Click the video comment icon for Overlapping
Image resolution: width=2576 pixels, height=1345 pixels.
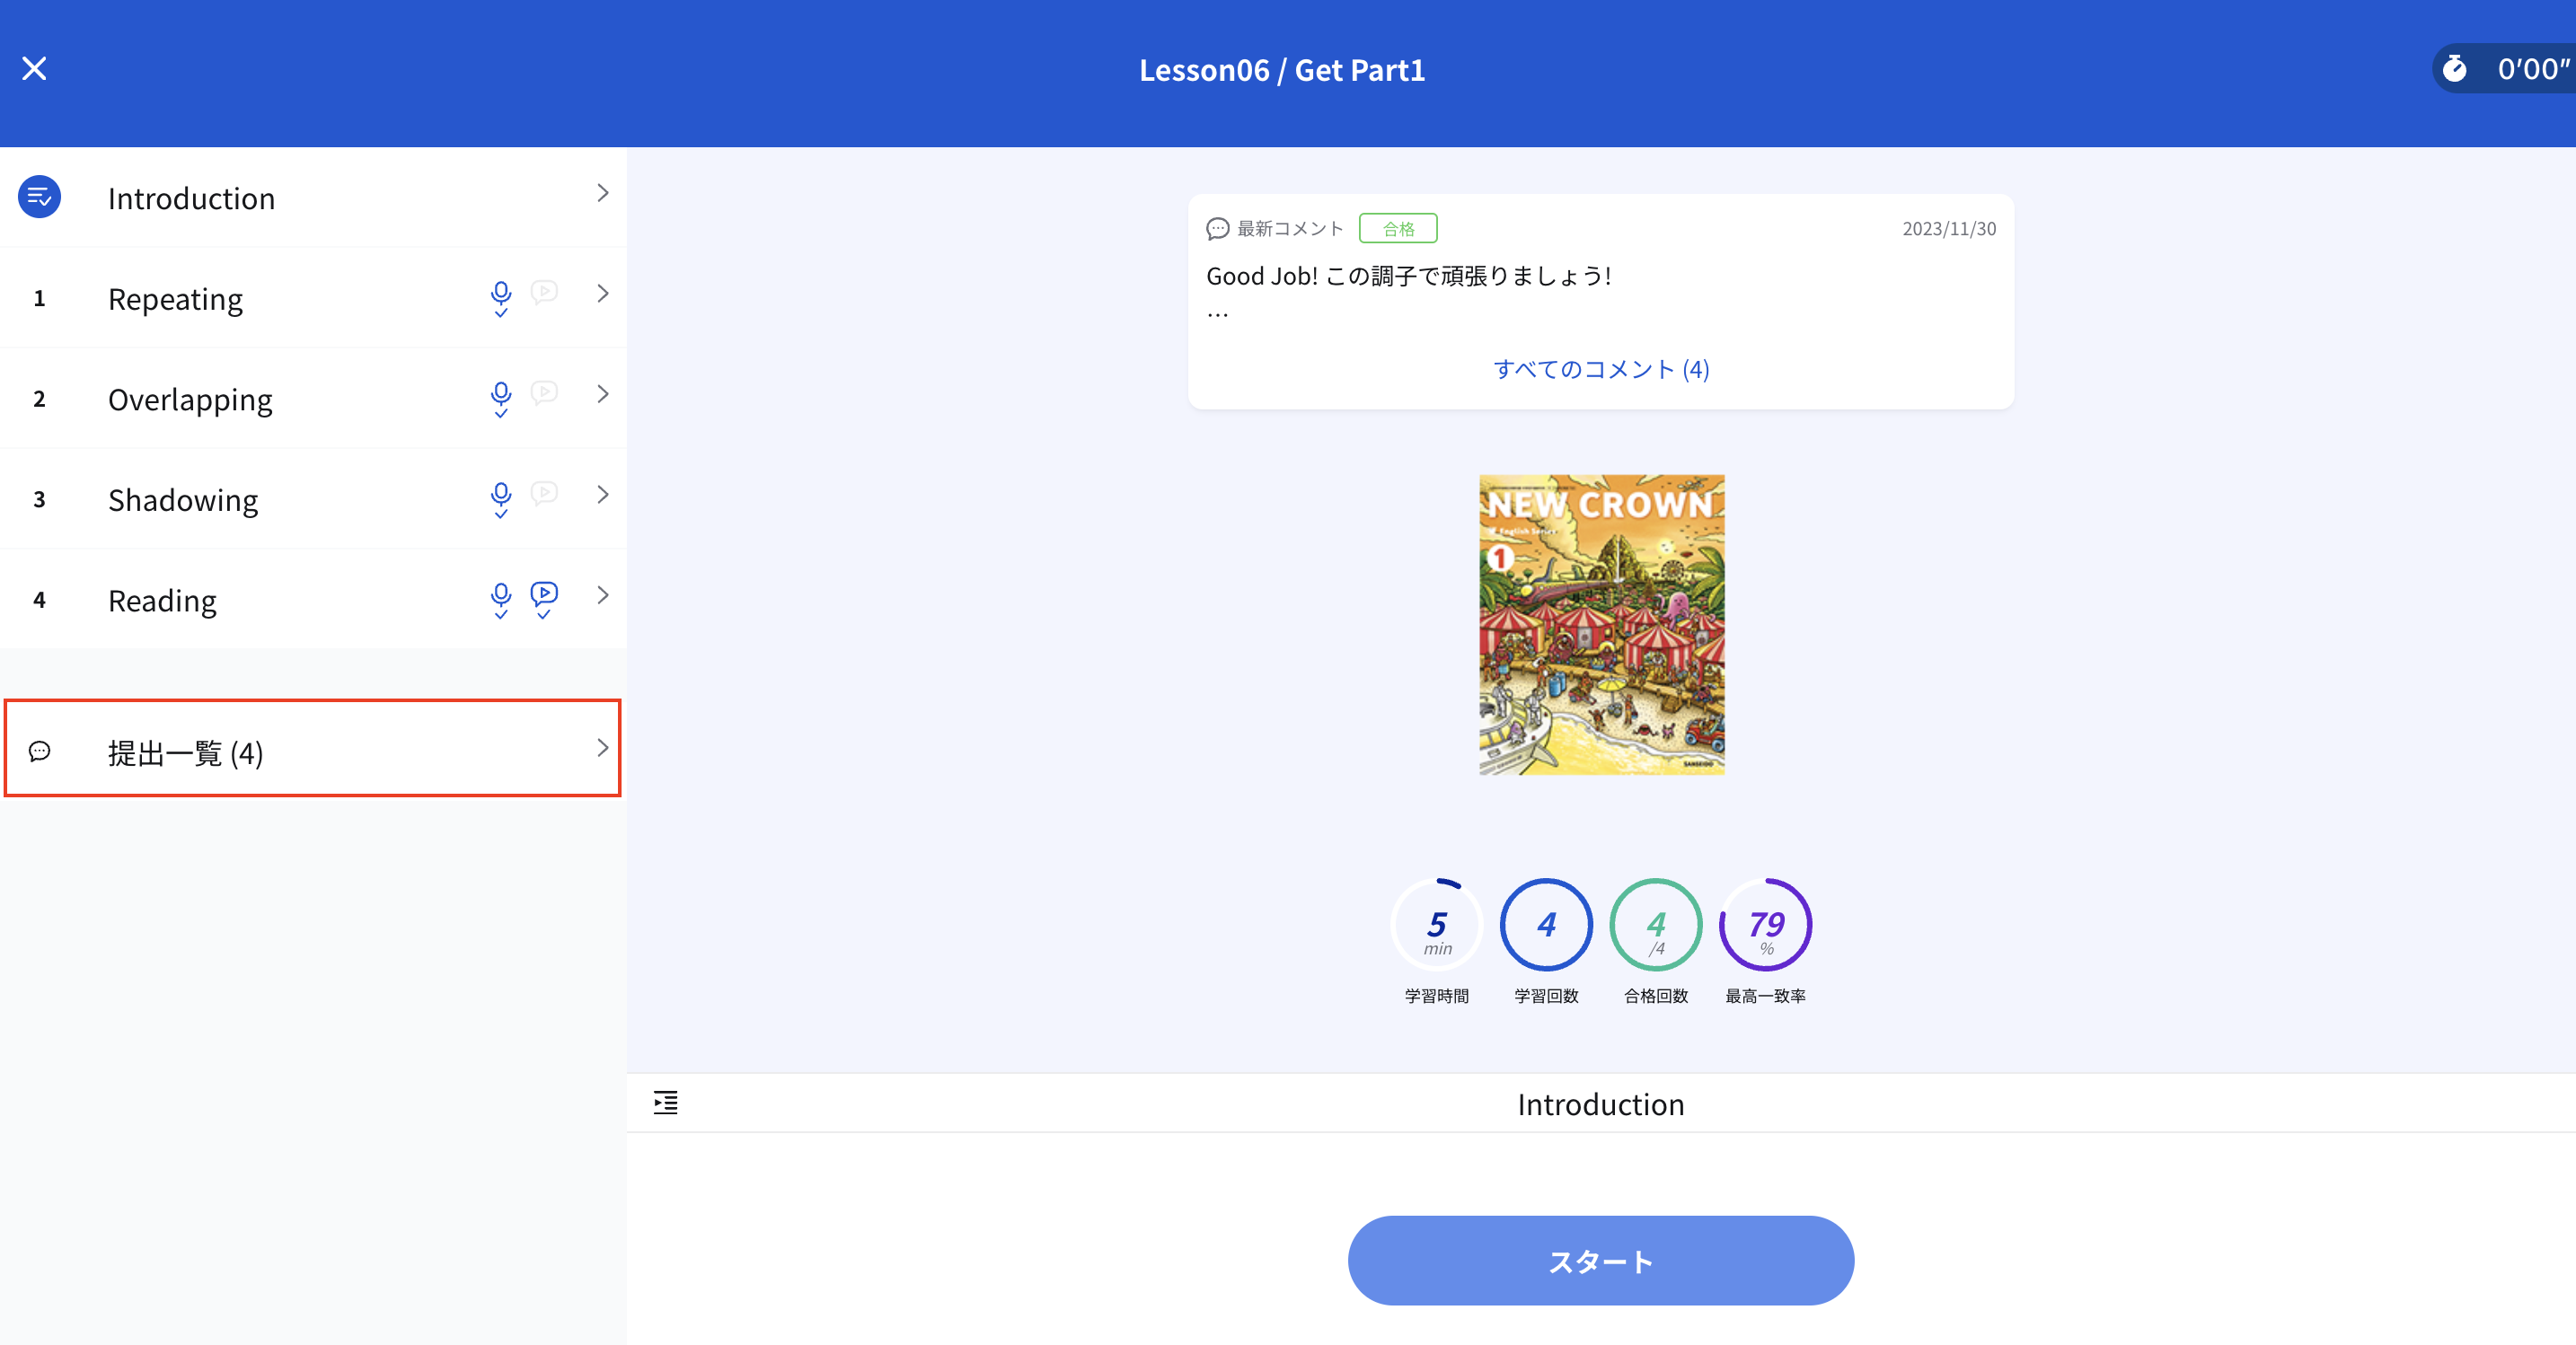pos(544,393)
